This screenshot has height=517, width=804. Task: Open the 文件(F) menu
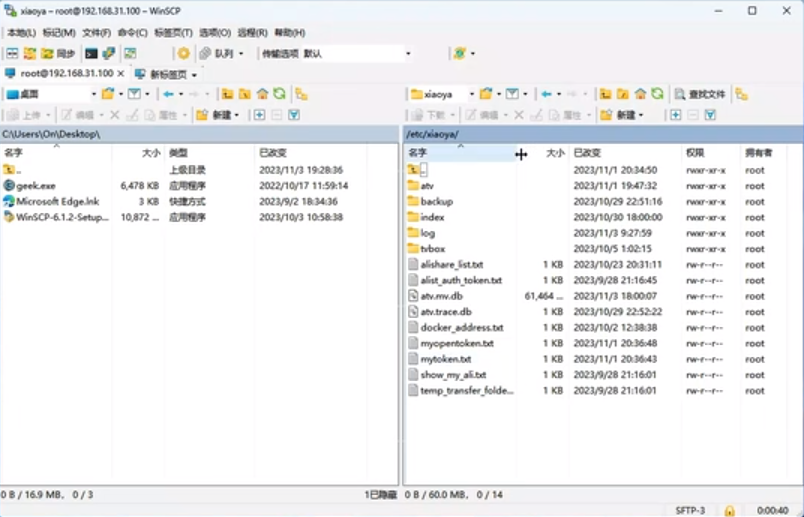click(x=96, y=33)
